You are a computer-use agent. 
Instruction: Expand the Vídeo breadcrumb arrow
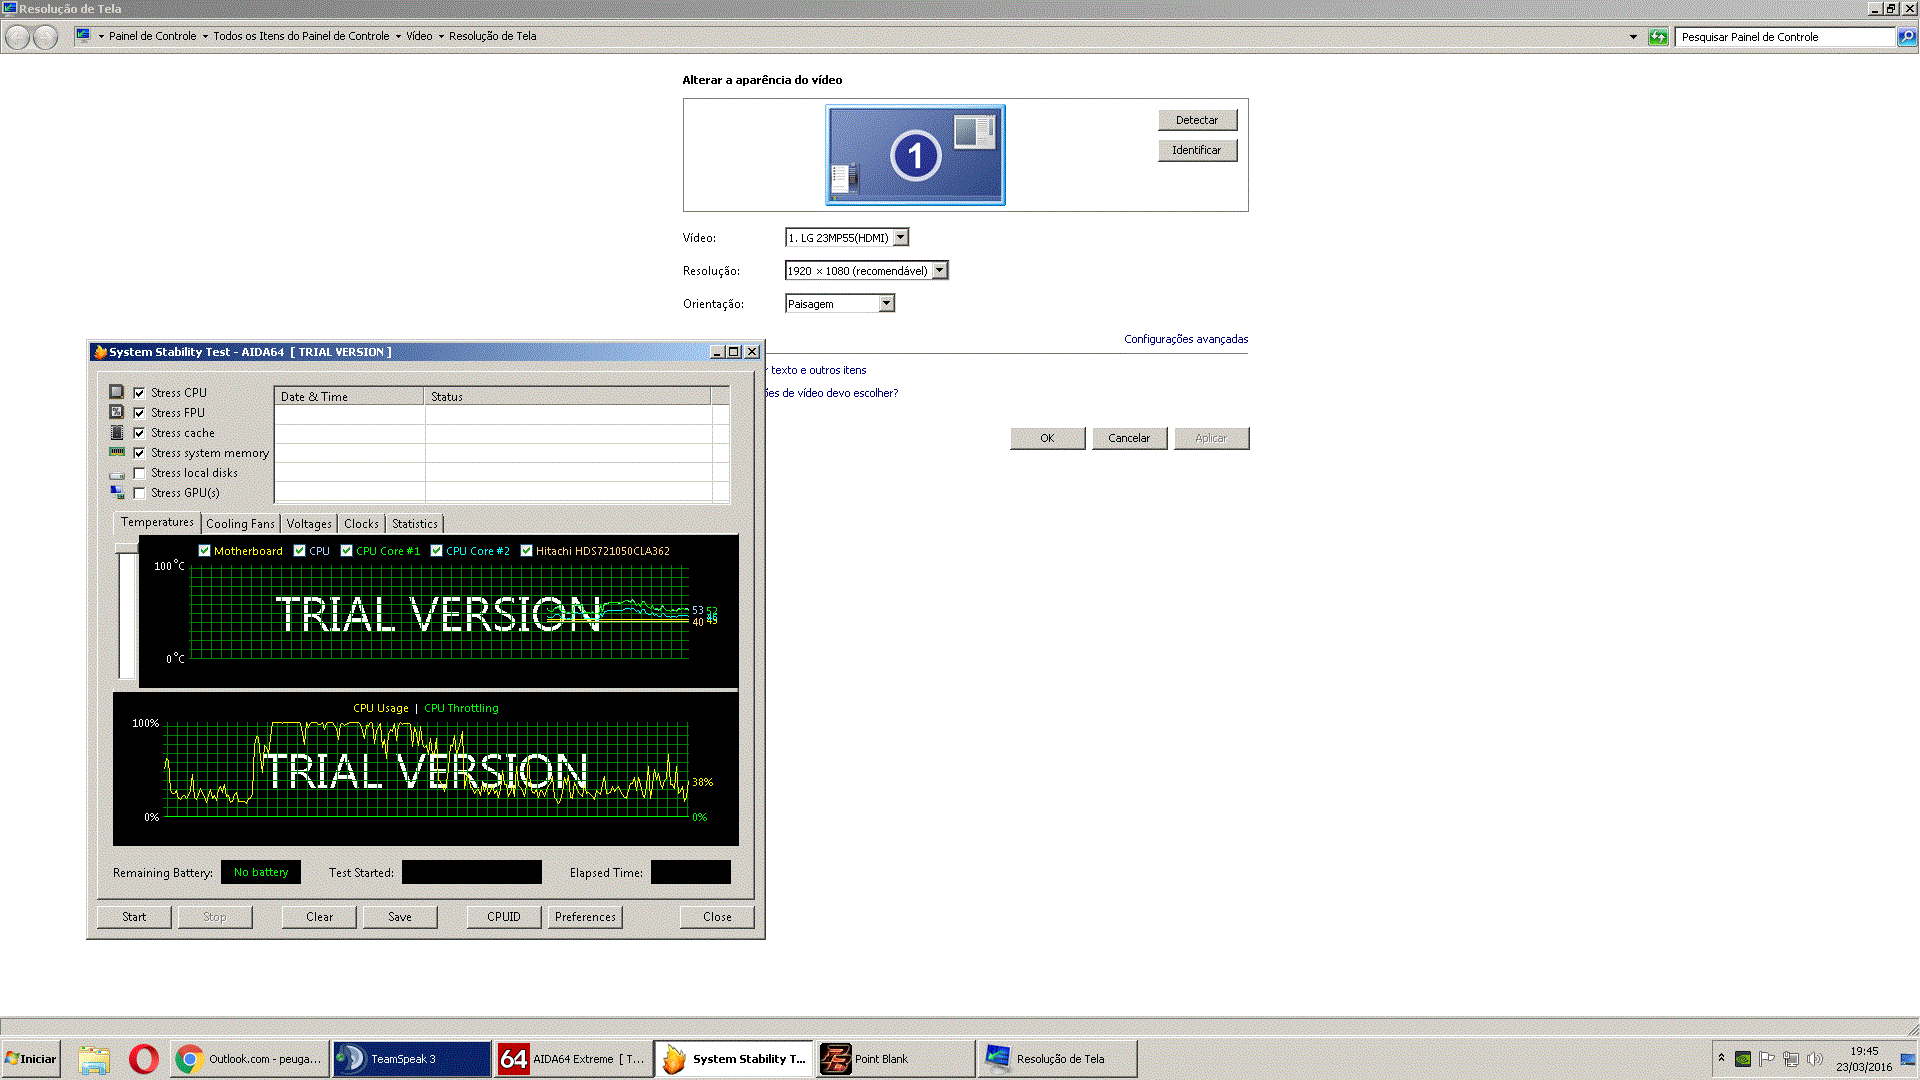[x=441, y=37]
